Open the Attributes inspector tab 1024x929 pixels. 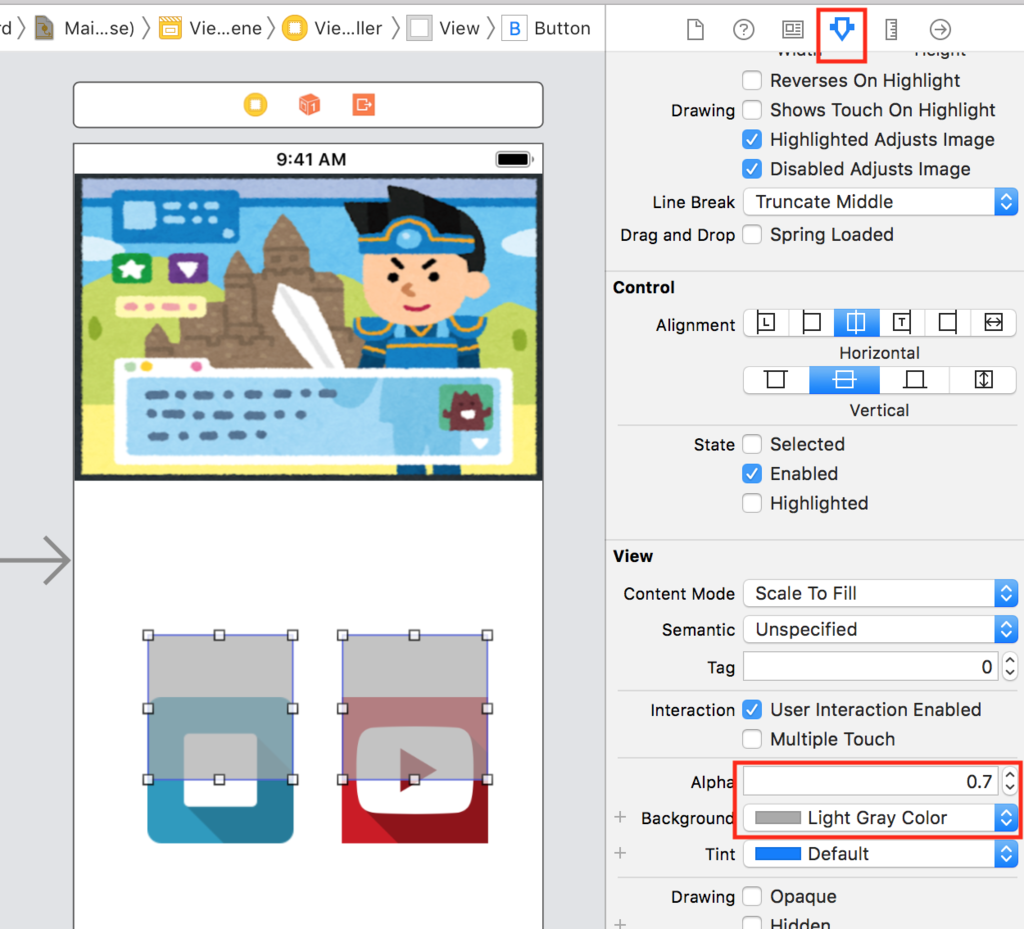point(841,29)
